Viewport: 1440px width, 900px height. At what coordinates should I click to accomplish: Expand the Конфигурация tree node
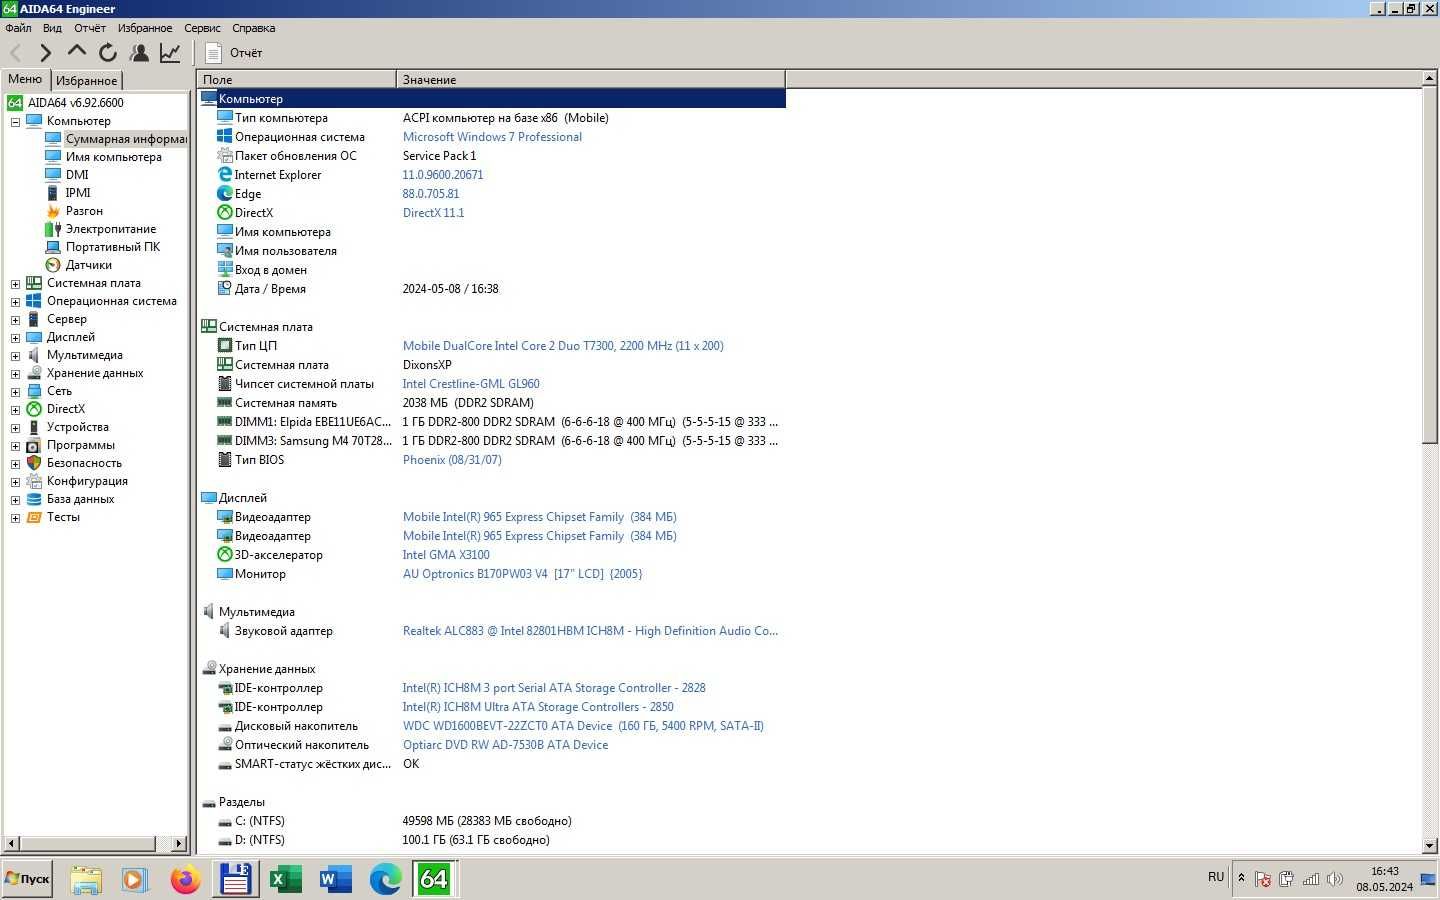[15, 482]
